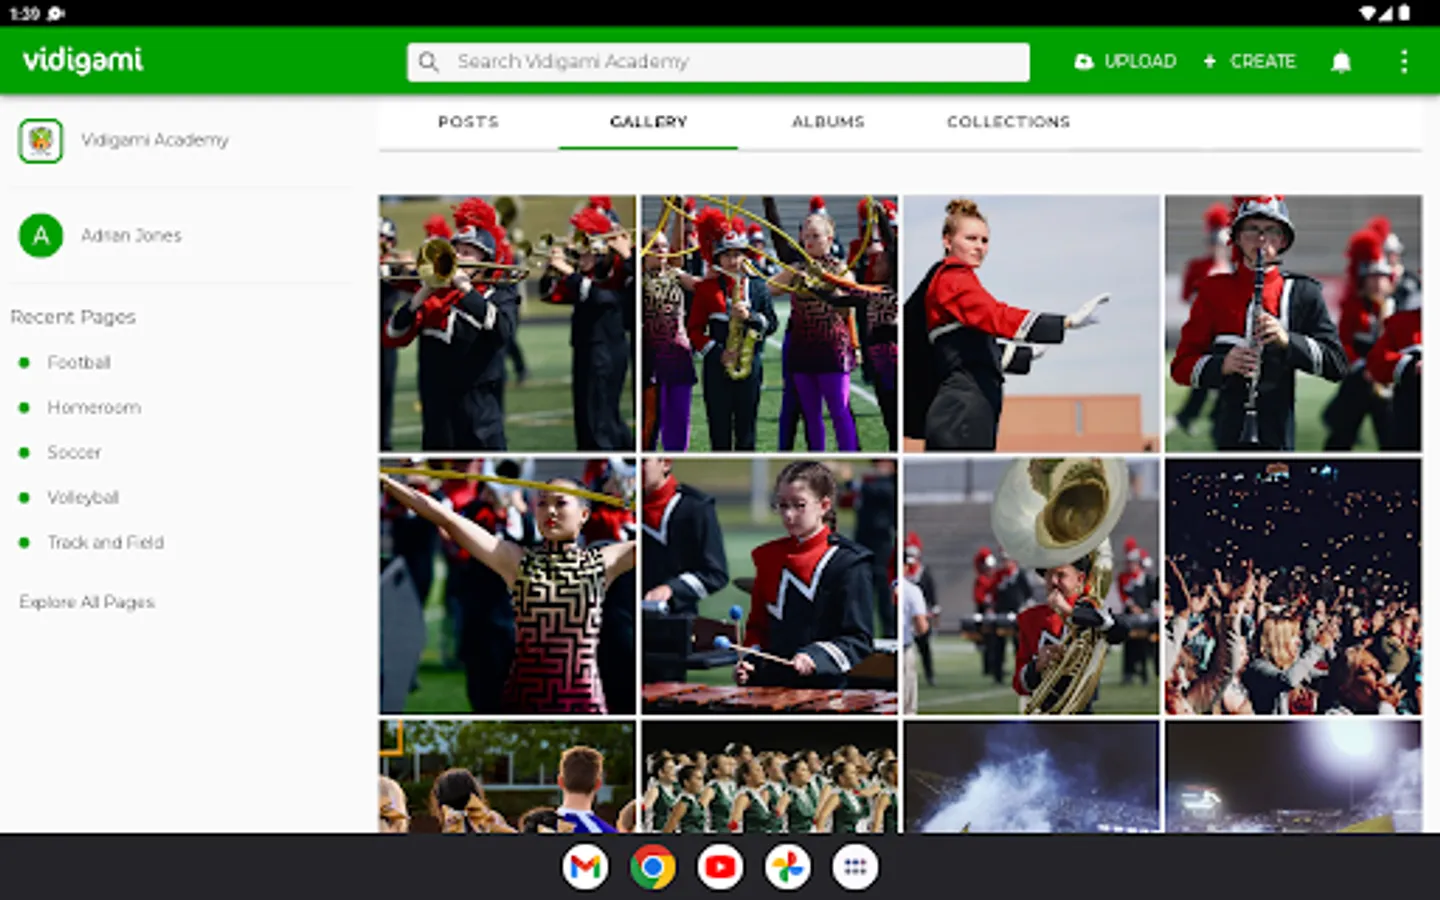Launch Chrome from the taskbar
Screen dimensions: 1440x900
point(652,867)
